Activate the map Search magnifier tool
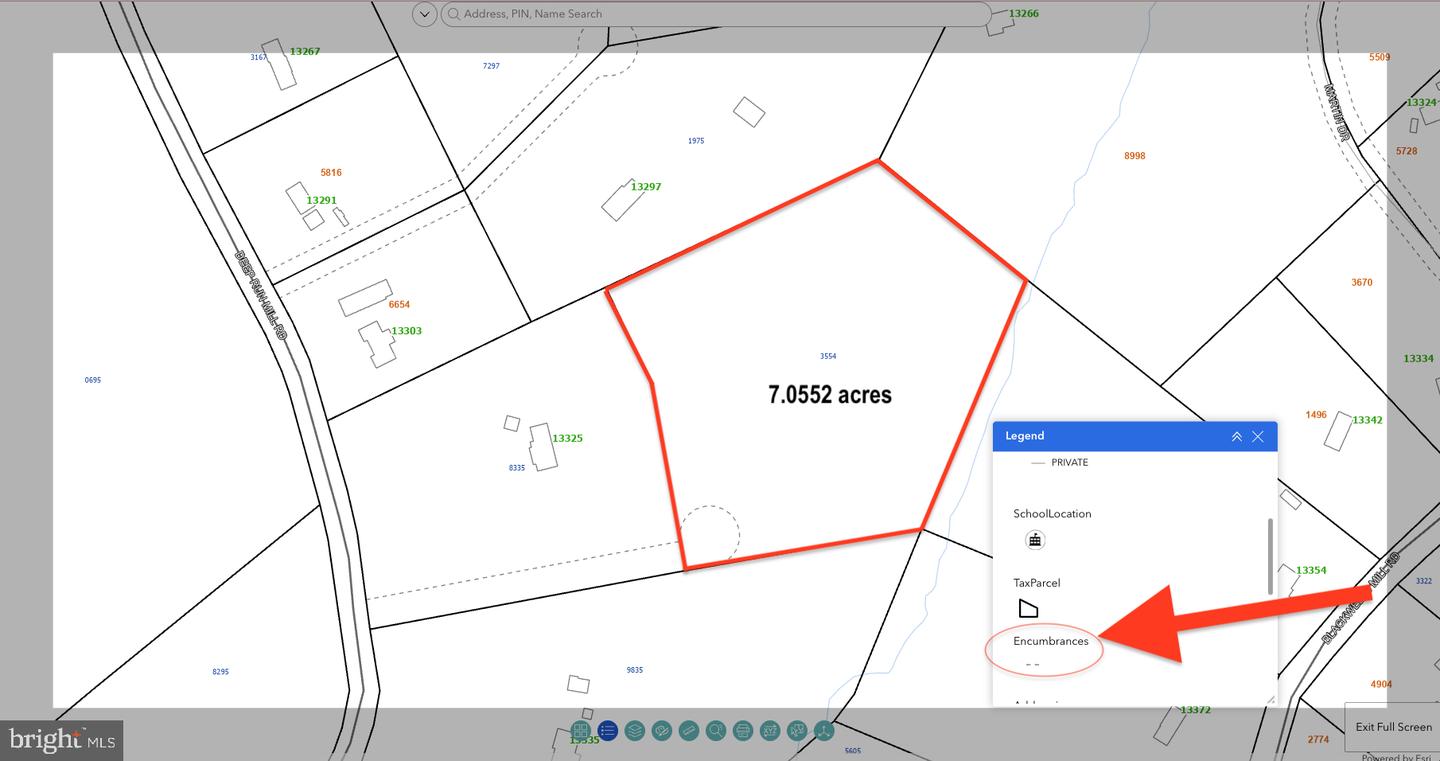Image resolution: width=1440 pixels, height=761 pixels. point(716,730)
